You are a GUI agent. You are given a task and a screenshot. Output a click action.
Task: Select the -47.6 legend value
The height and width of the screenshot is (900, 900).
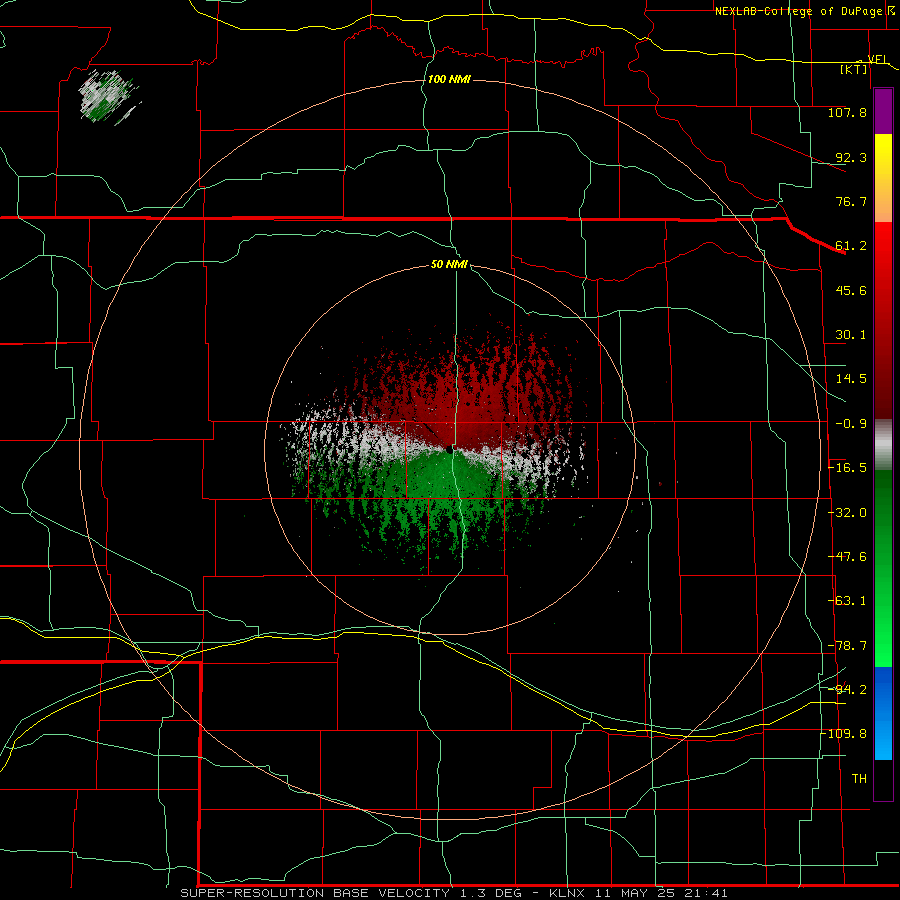coord(847,557)
